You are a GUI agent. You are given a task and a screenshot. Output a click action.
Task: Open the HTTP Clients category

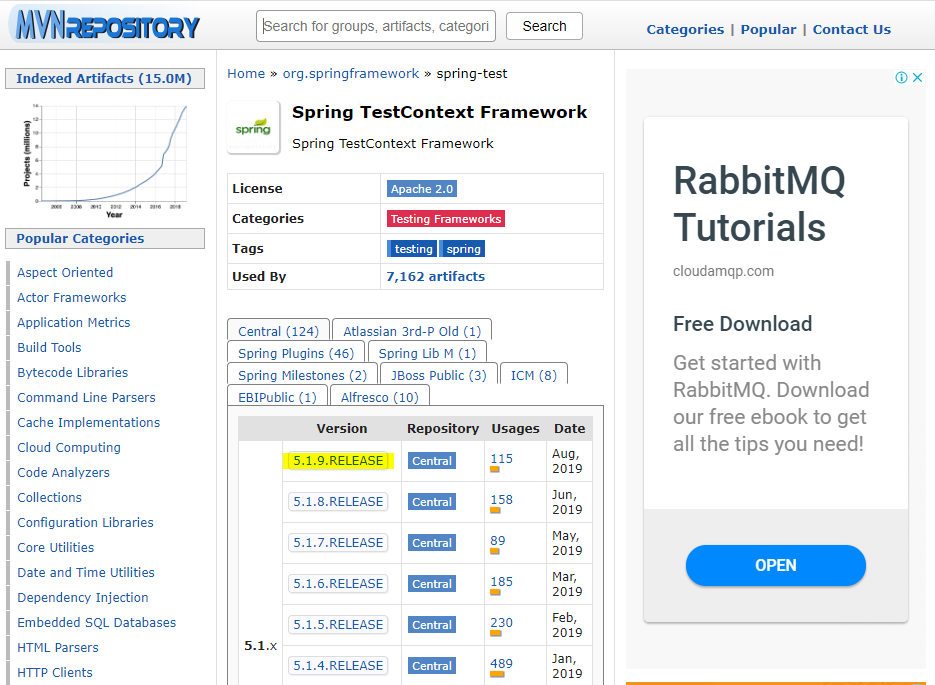pos(55,672)
